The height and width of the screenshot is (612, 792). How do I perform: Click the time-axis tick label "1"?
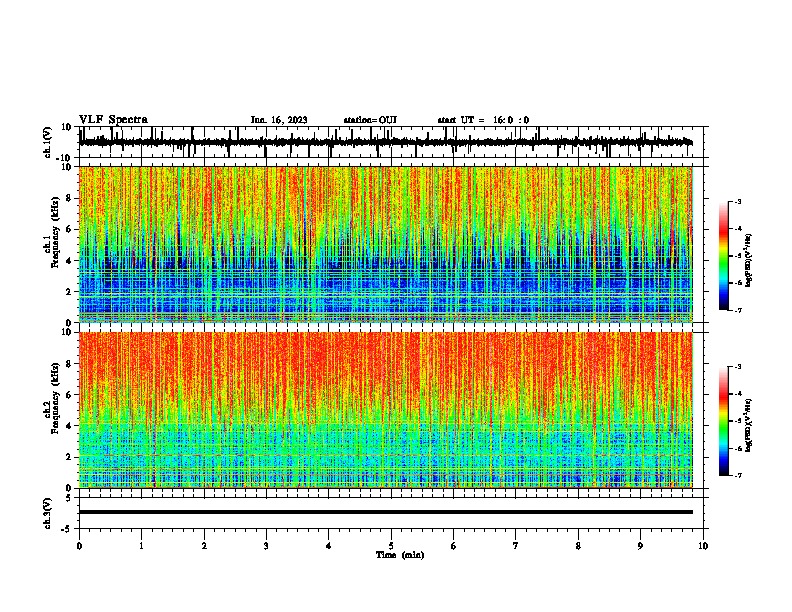(x=141, y=546)
